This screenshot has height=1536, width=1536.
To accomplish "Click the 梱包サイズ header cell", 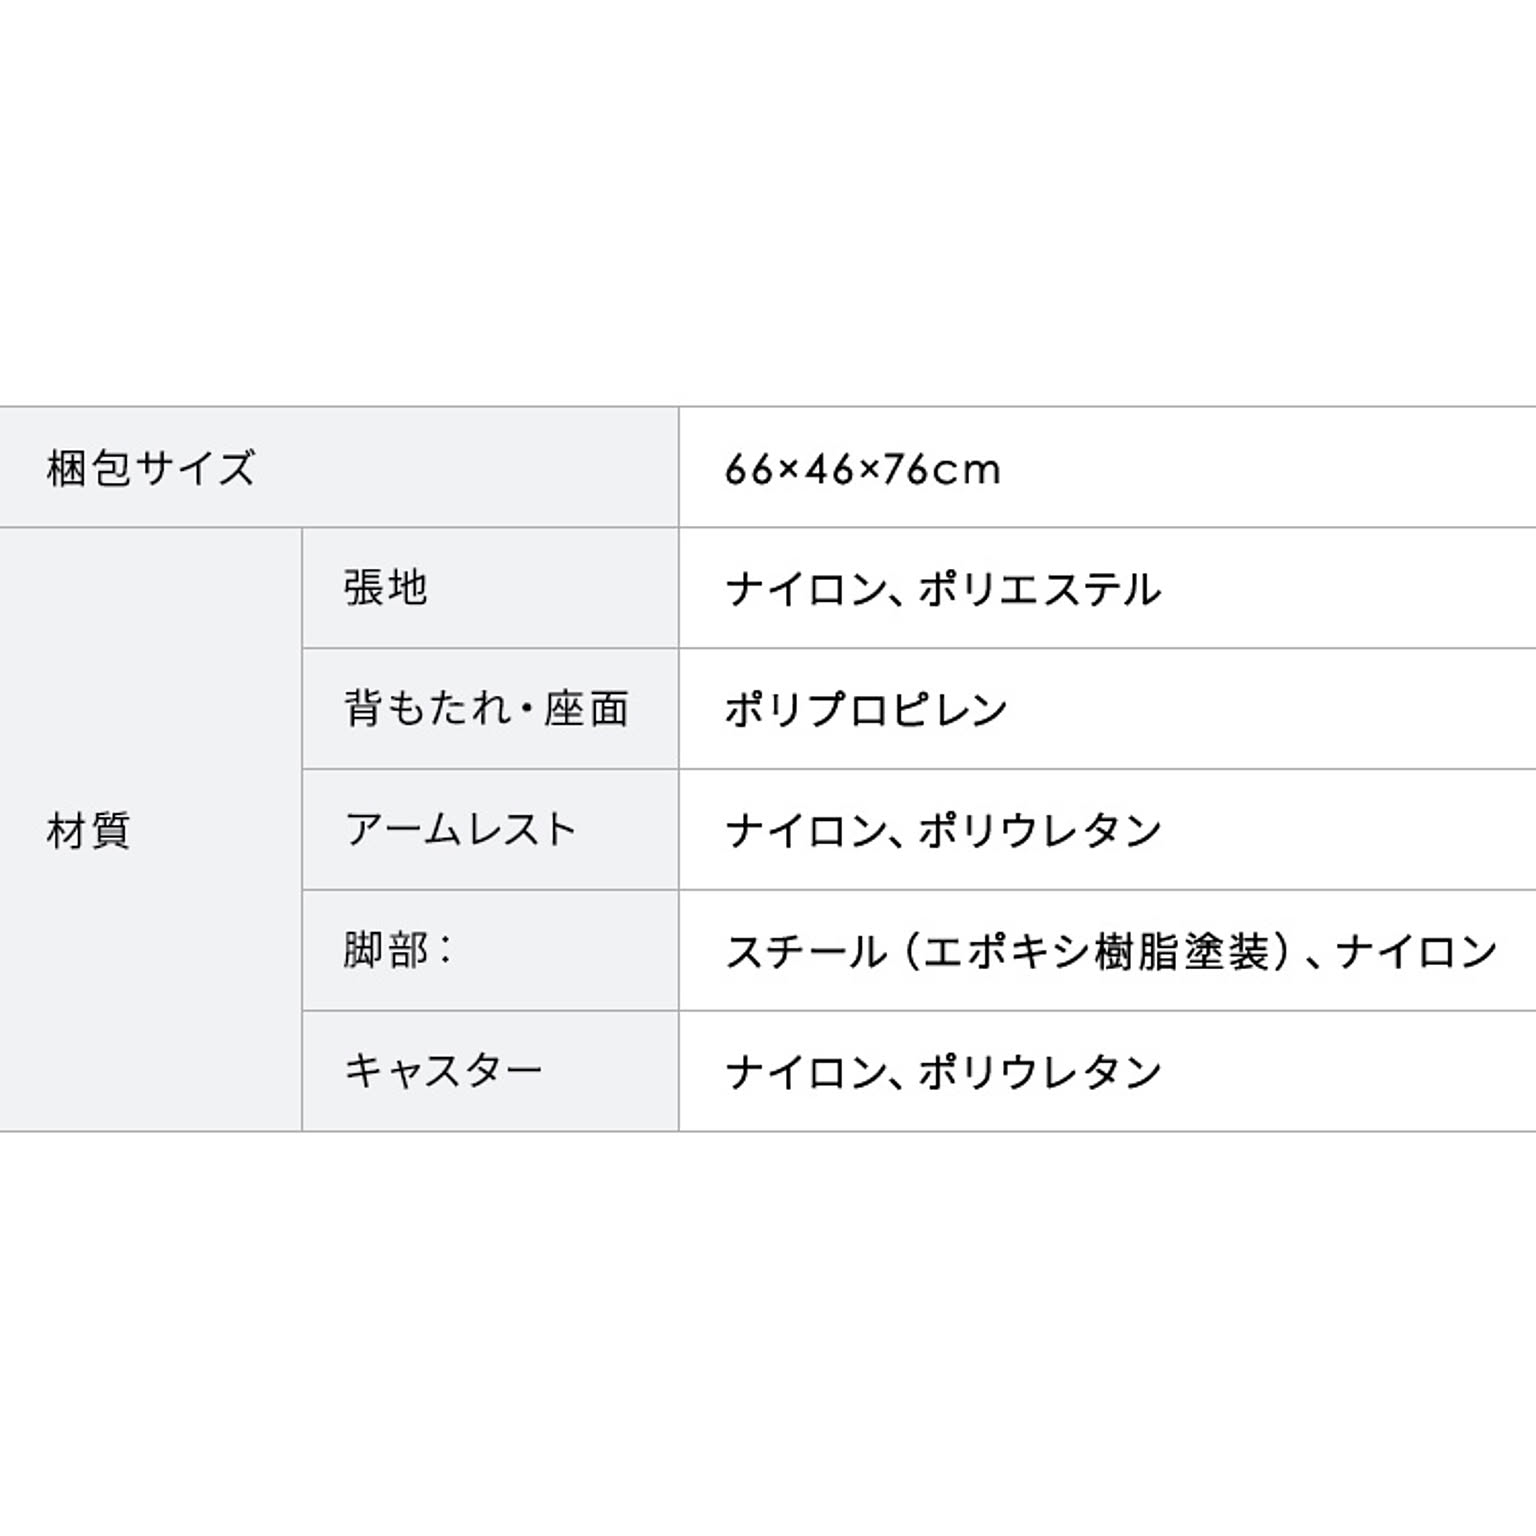I will click(x=151, y=468).
